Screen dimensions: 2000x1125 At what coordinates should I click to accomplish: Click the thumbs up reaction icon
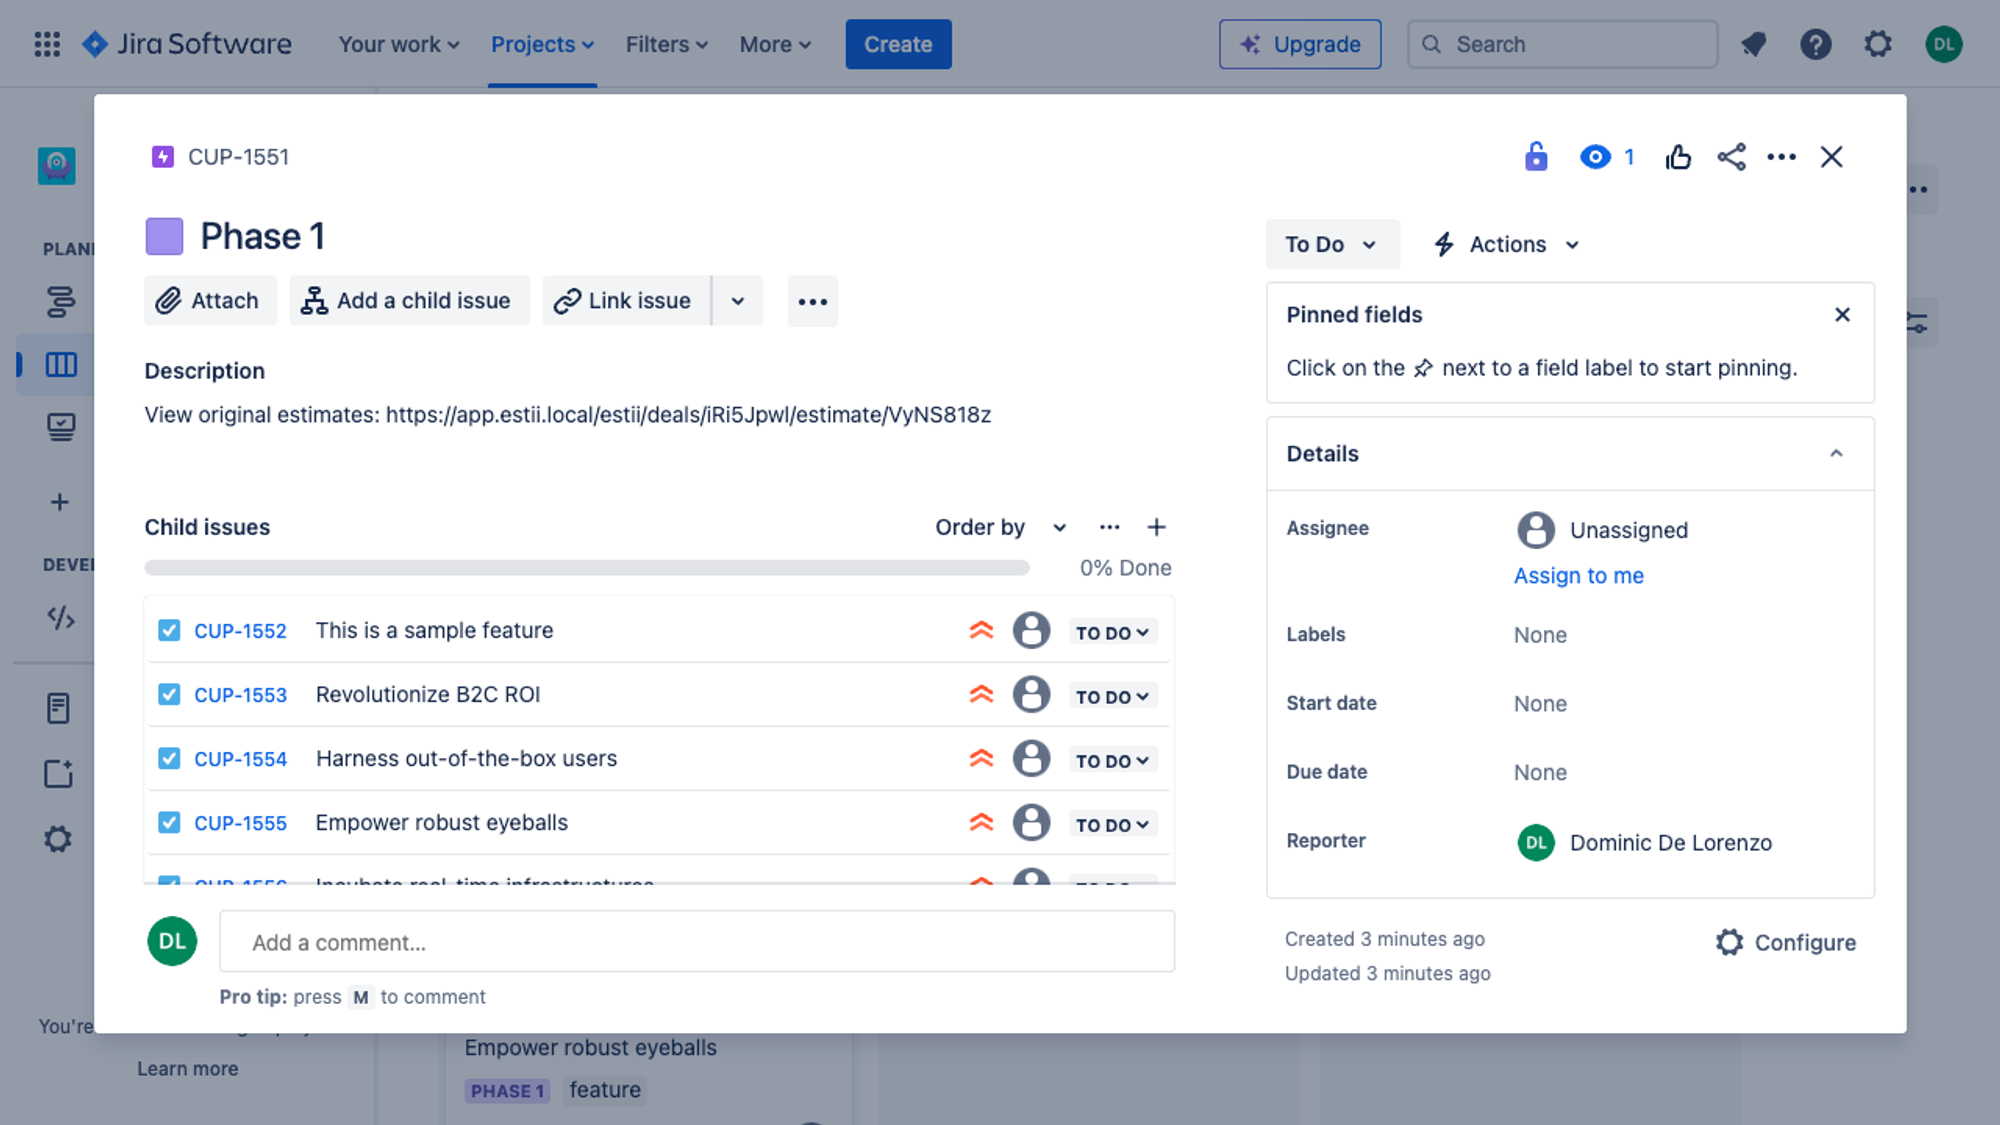(1677, 155)
